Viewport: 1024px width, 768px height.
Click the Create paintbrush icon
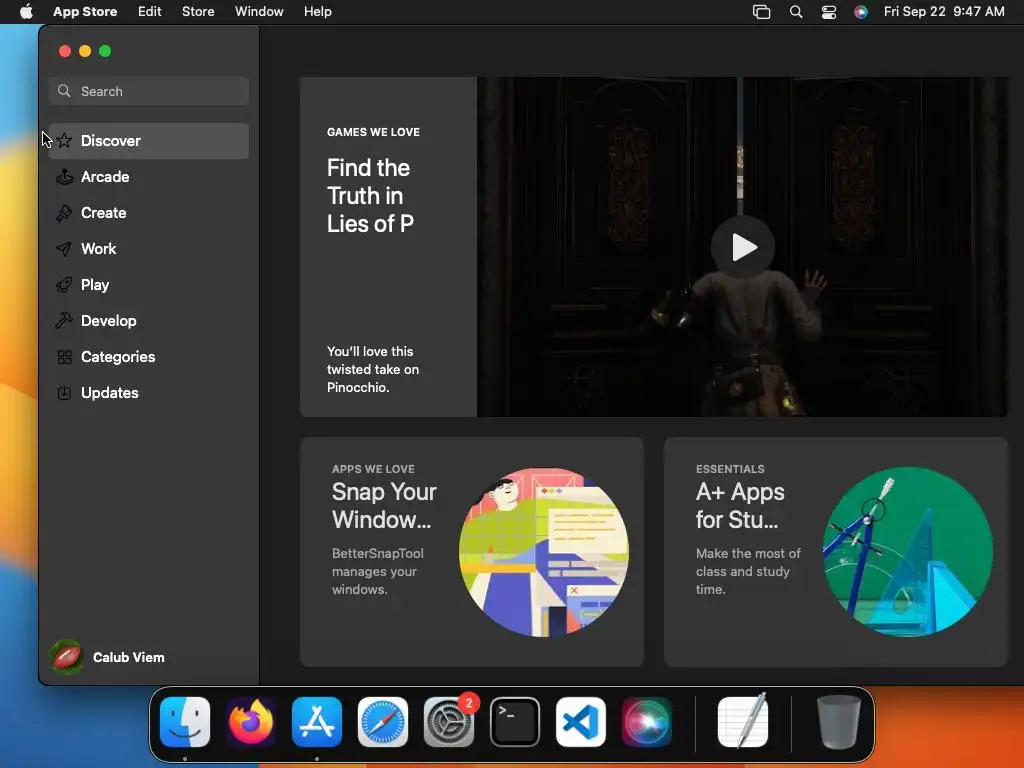[x=64, y=212]
